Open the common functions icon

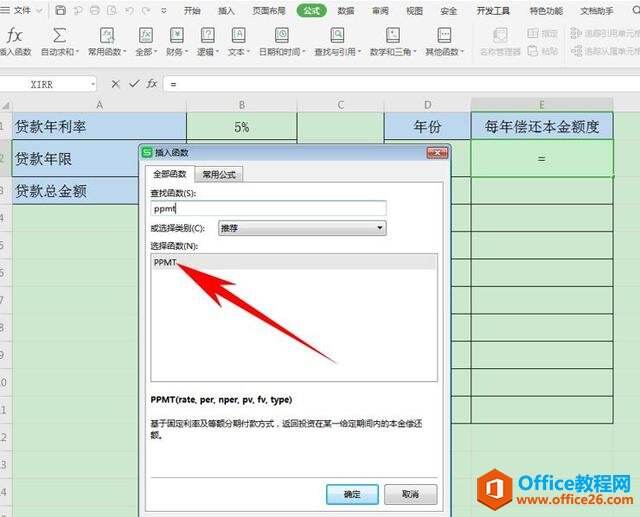click(x=107, y=36)
